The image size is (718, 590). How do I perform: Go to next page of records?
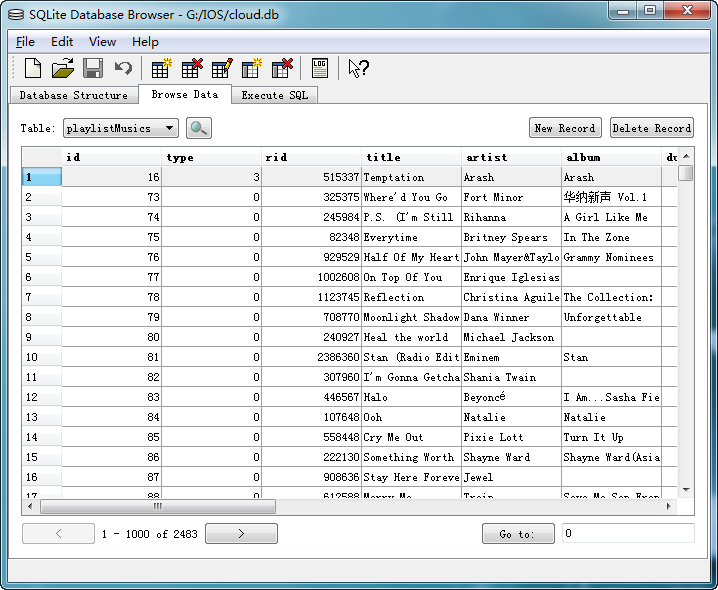click(241, 534)
